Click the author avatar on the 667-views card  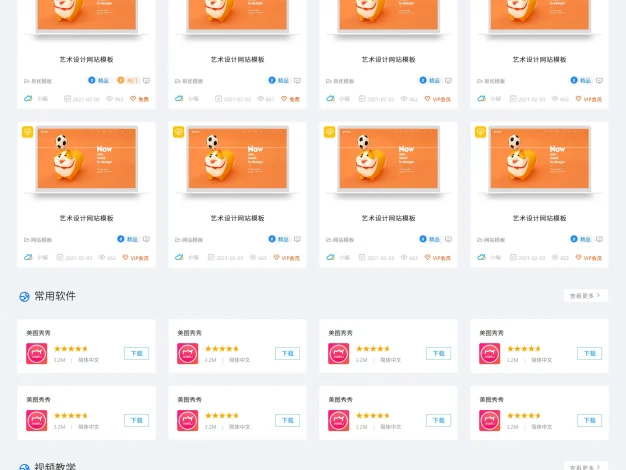(x=179, y=98)
